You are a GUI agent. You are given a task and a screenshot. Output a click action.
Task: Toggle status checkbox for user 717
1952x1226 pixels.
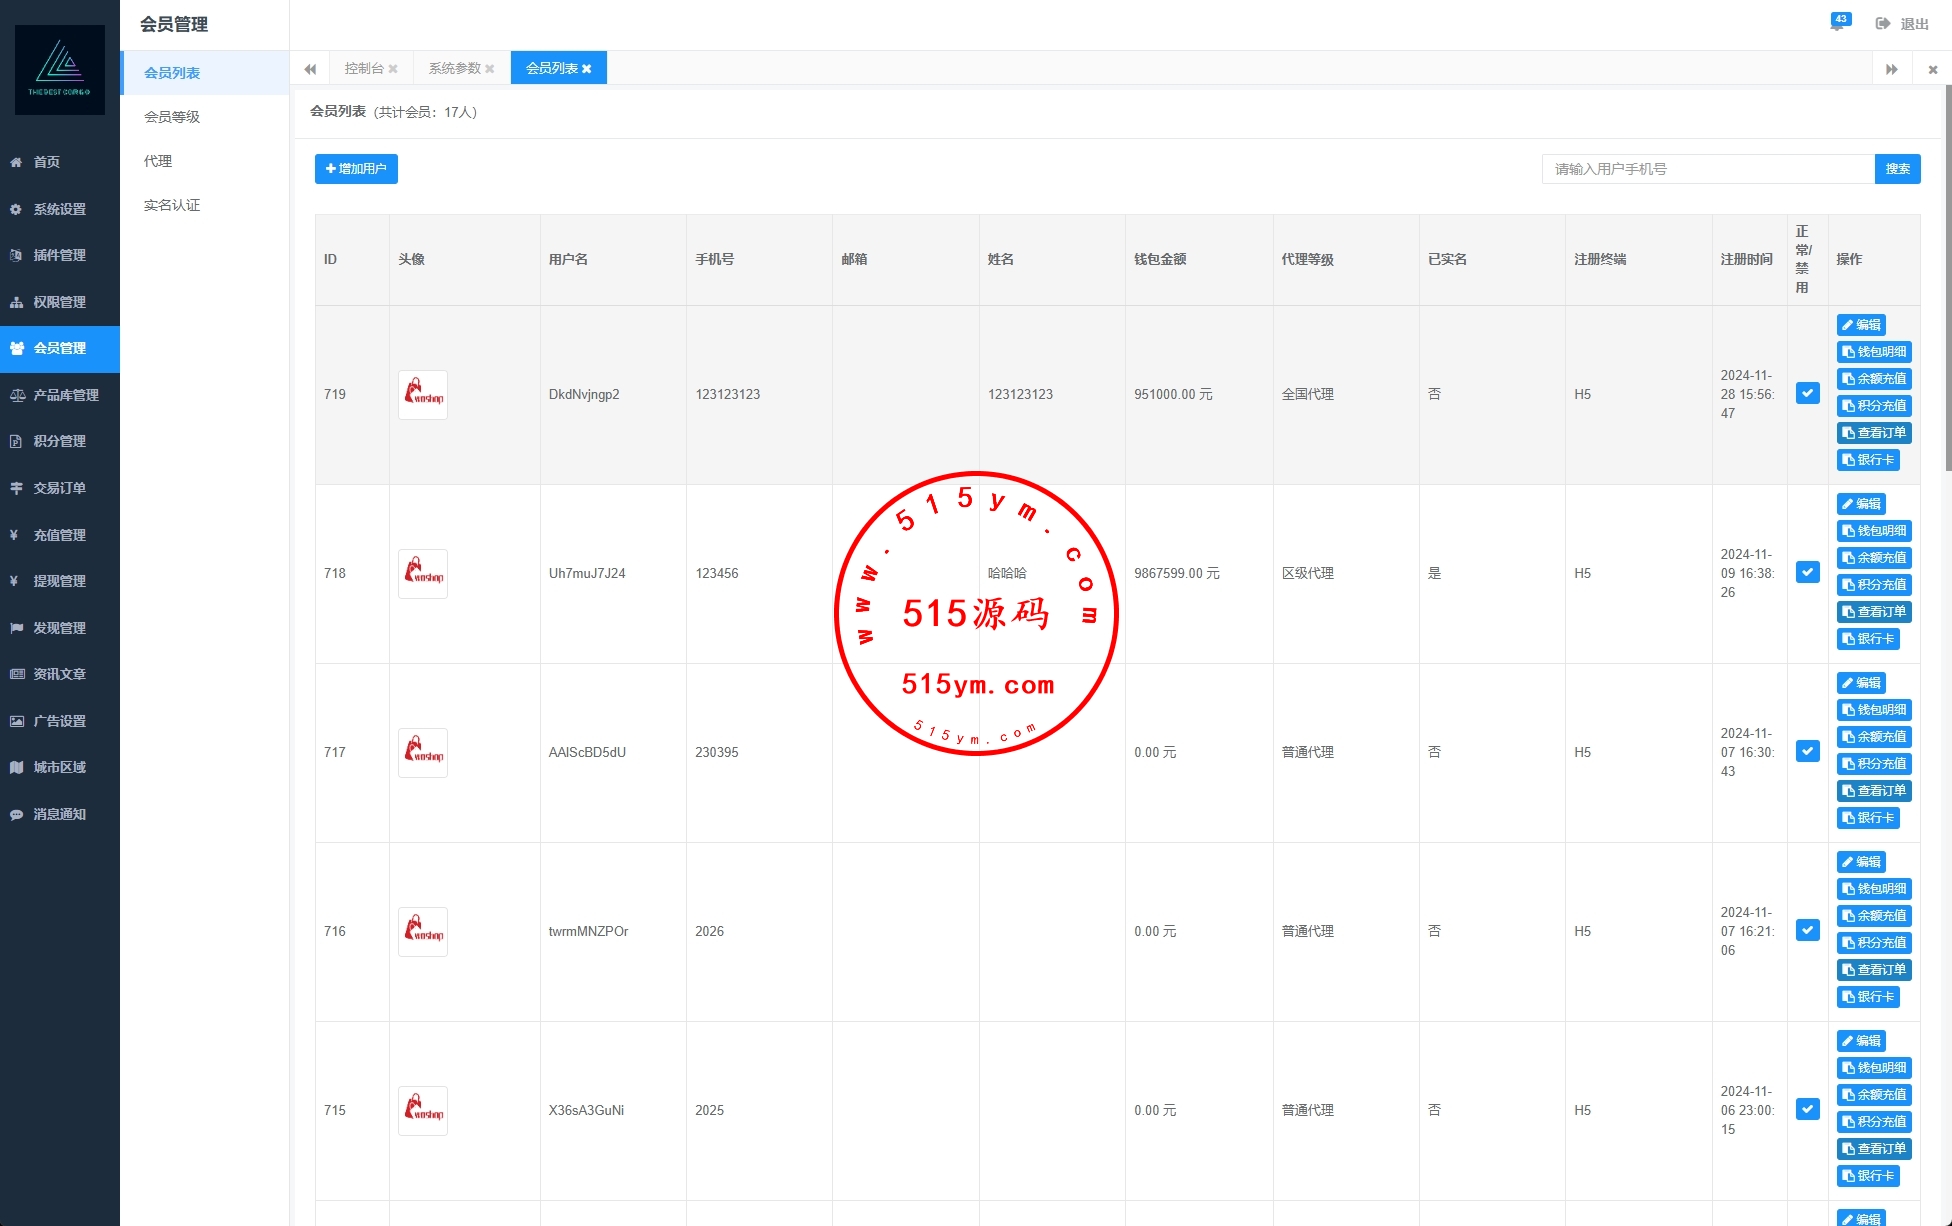pyautogui.click(x=1807, y=752)
